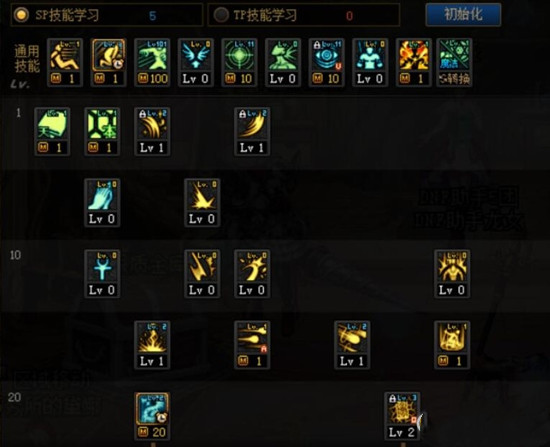Click the golden meteor skill, Lv 1

click(x=352, y=345)
